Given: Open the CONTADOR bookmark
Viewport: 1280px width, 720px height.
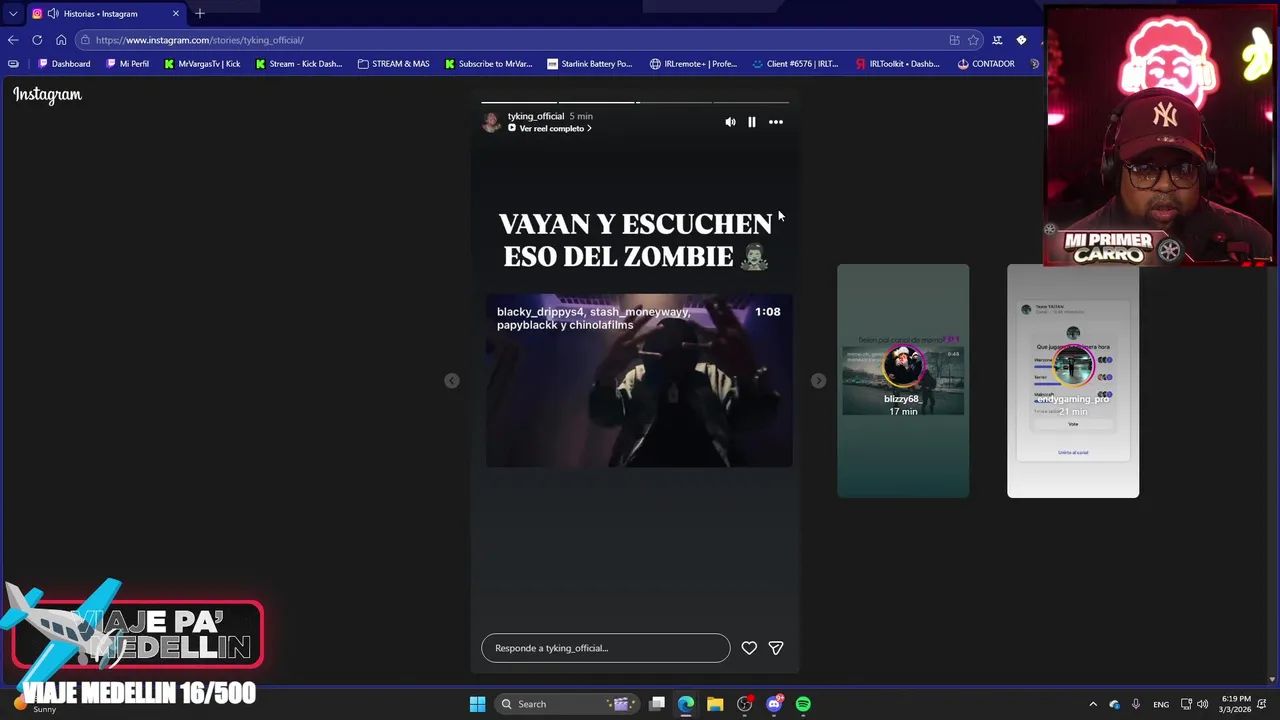Looking at the screenshot, I should pos(985,64).
